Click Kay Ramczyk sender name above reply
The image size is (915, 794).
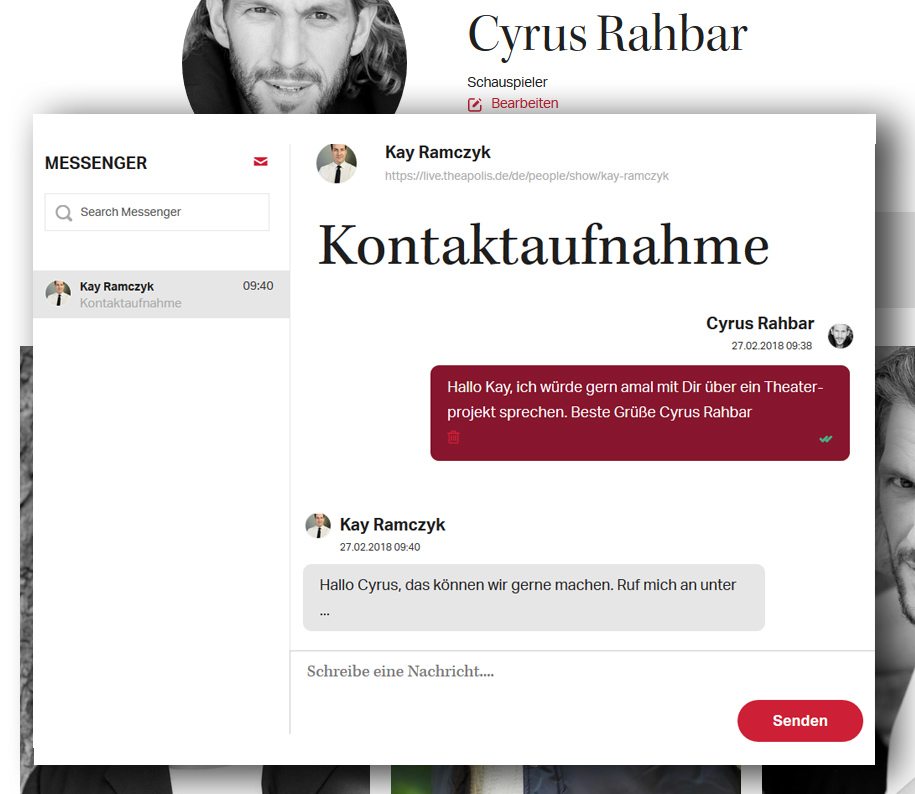pos(392,524)
